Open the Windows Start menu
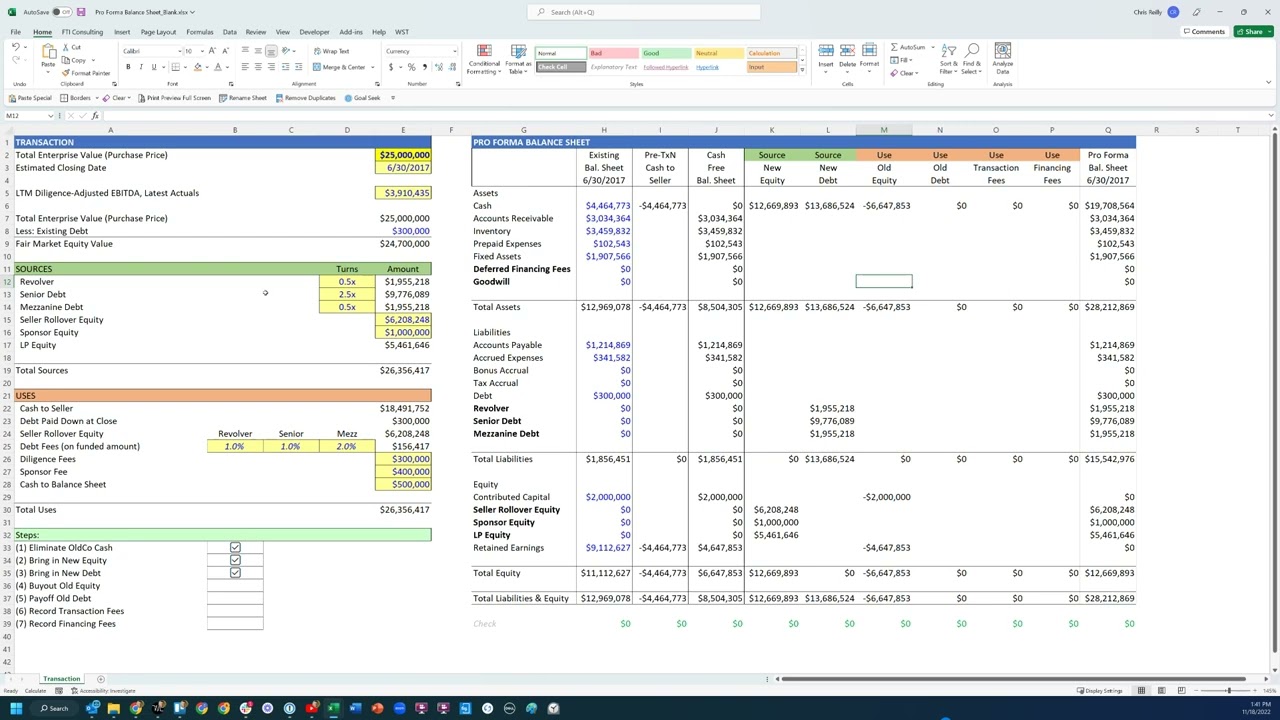This screenshot has width=1280, height=720. point(15,709)
